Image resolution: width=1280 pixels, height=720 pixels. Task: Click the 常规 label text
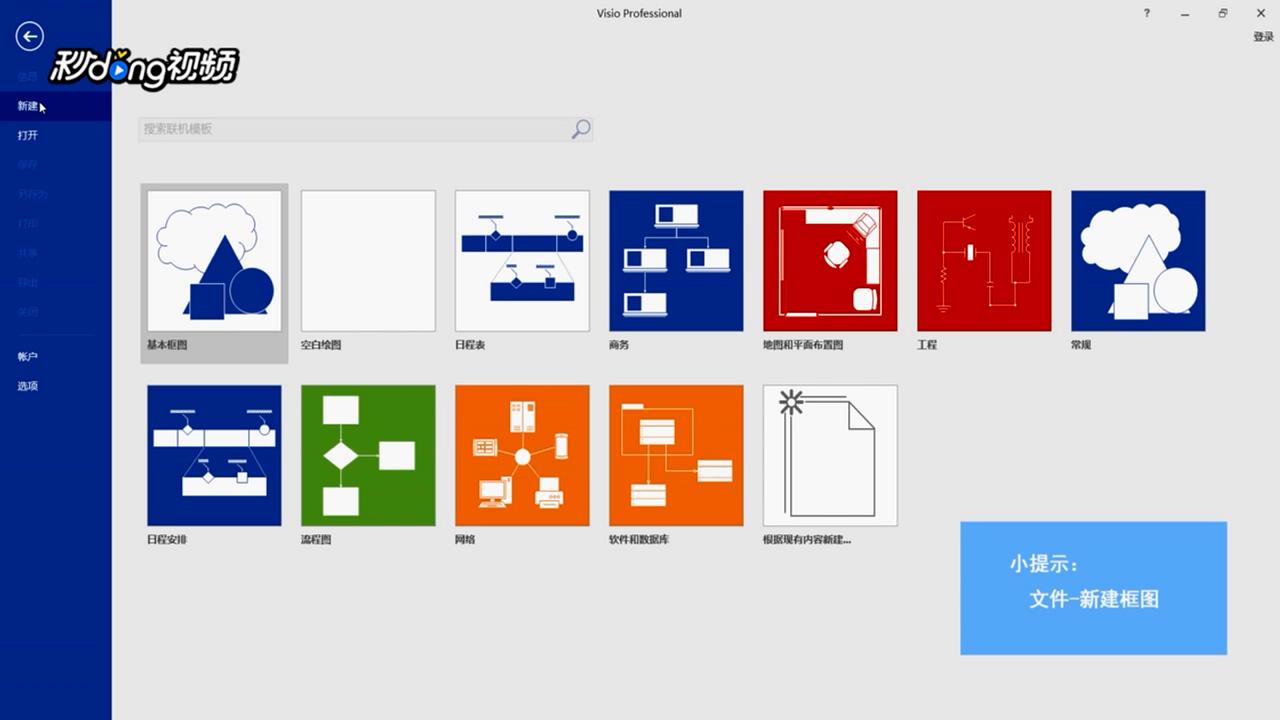coord(1081,345)
